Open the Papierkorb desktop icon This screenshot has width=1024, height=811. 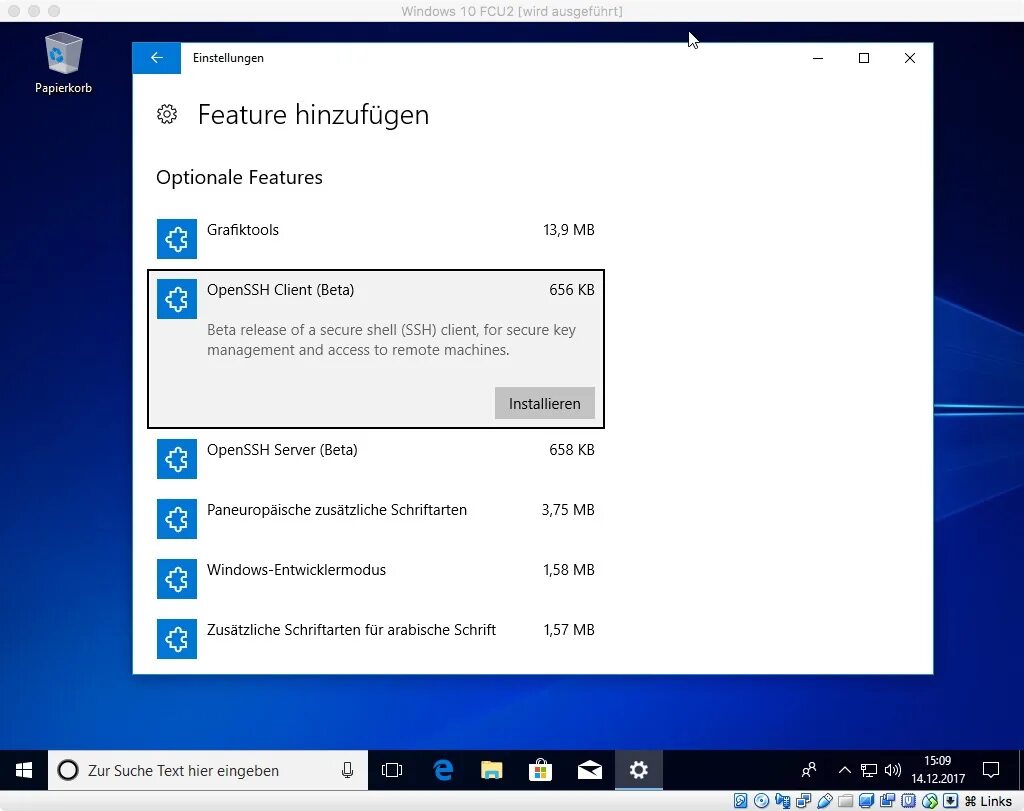click(63, 63)
